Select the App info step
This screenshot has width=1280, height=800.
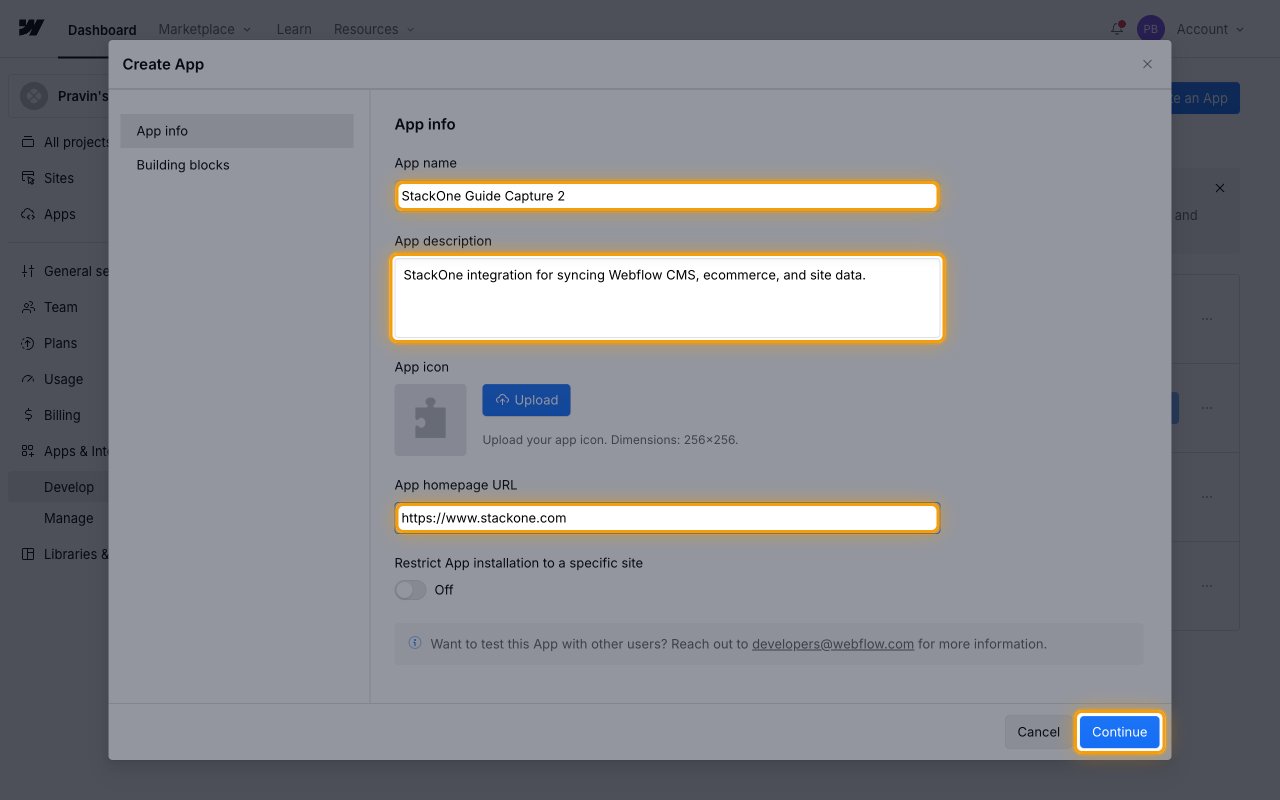pos(237,131)
